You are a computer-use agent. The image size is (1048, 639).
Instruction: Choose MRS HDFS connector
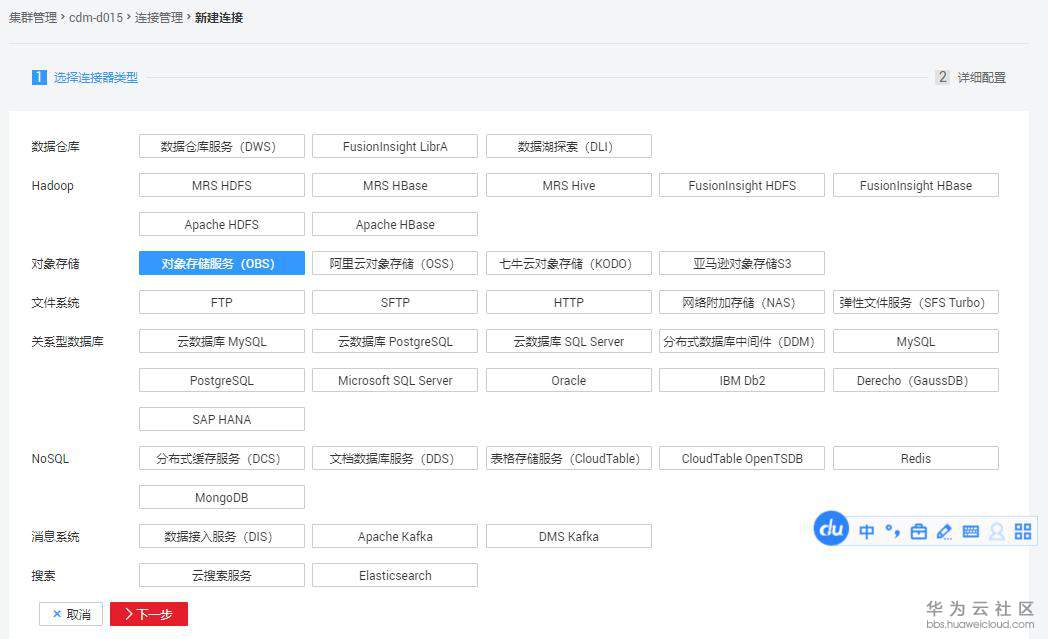[x=222, y=185]
